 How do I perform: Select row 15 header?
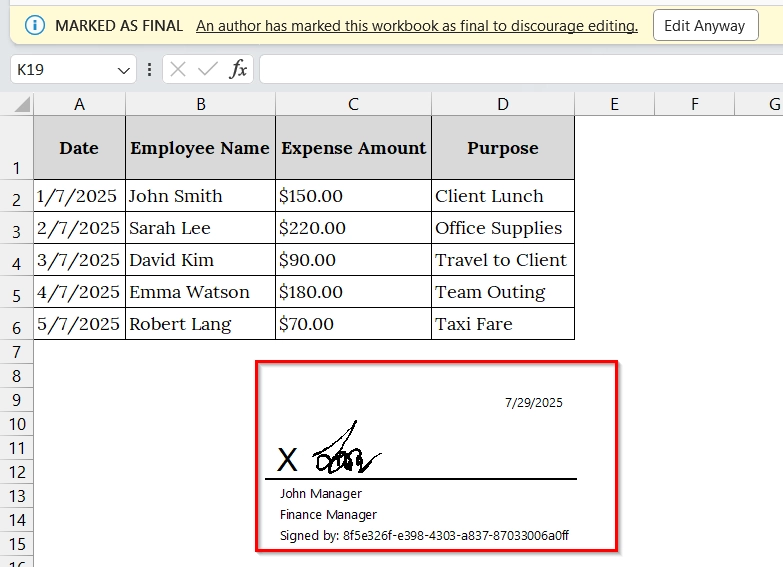(x=16, y=544)
